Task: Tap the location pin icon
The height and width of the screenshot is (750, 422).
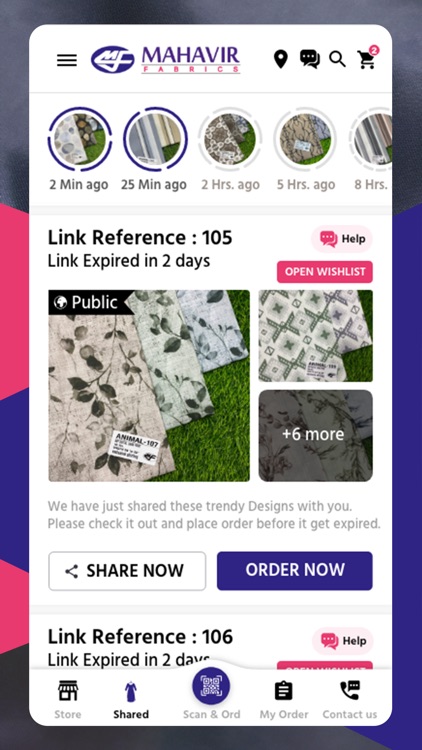Action: [x=281, y=59]
